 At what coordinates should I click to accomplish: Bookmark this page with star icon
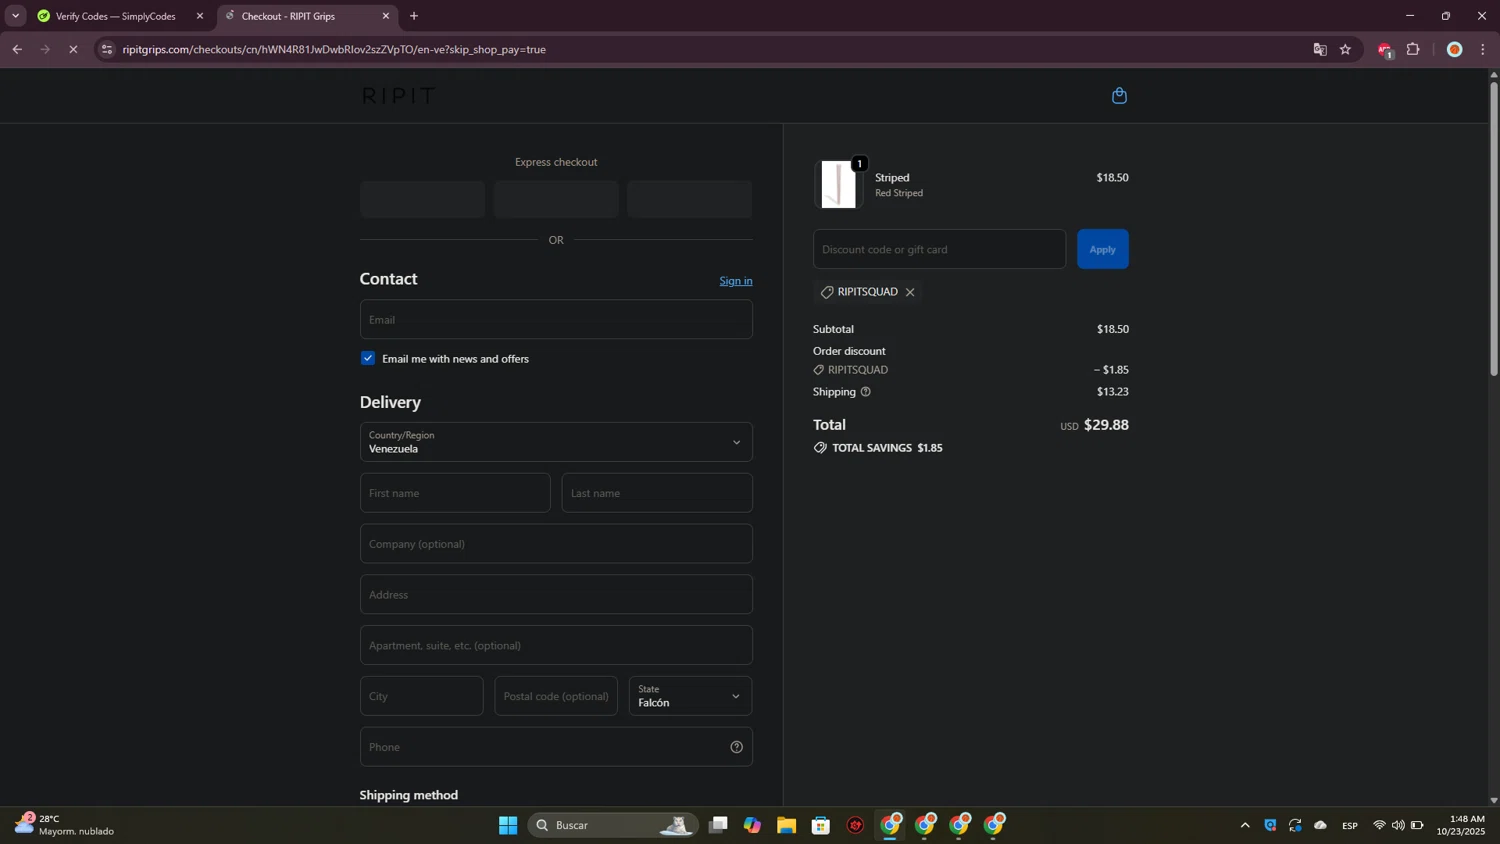coord(1345,49)
